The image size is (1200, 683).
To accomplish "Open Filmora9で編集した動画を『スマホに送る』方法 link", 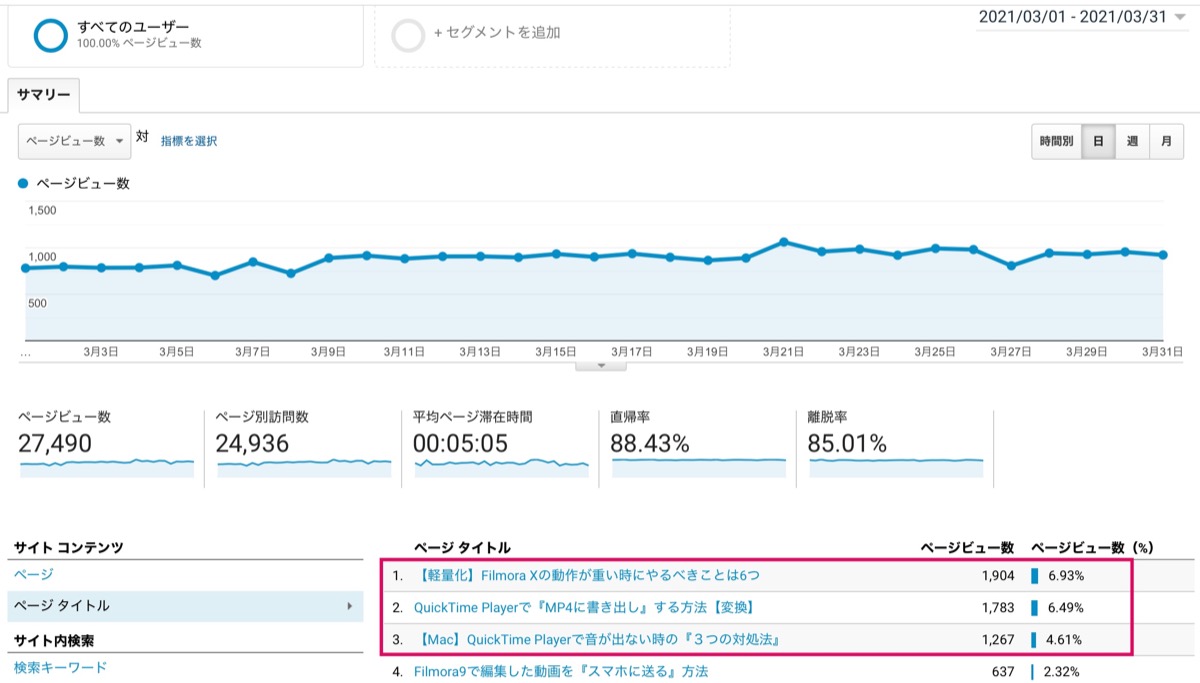I will click(561, 672).
